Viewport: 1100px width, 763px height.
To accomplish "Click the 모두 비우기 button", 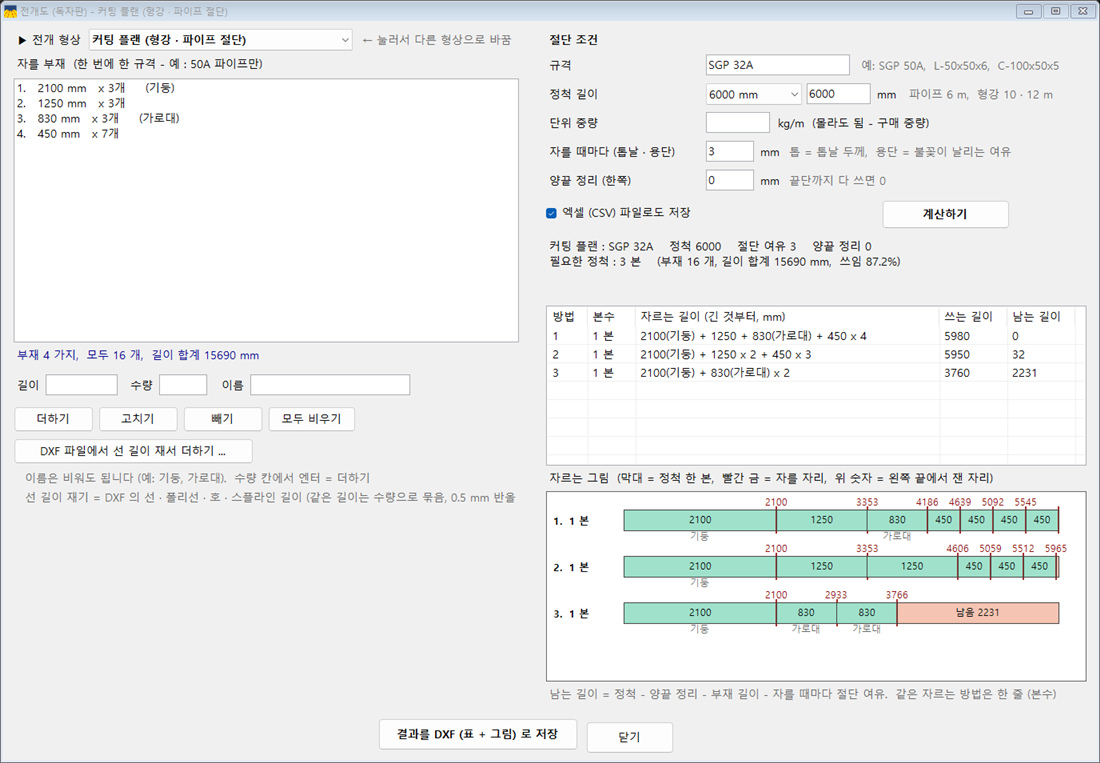I will (x=311, y=419).
